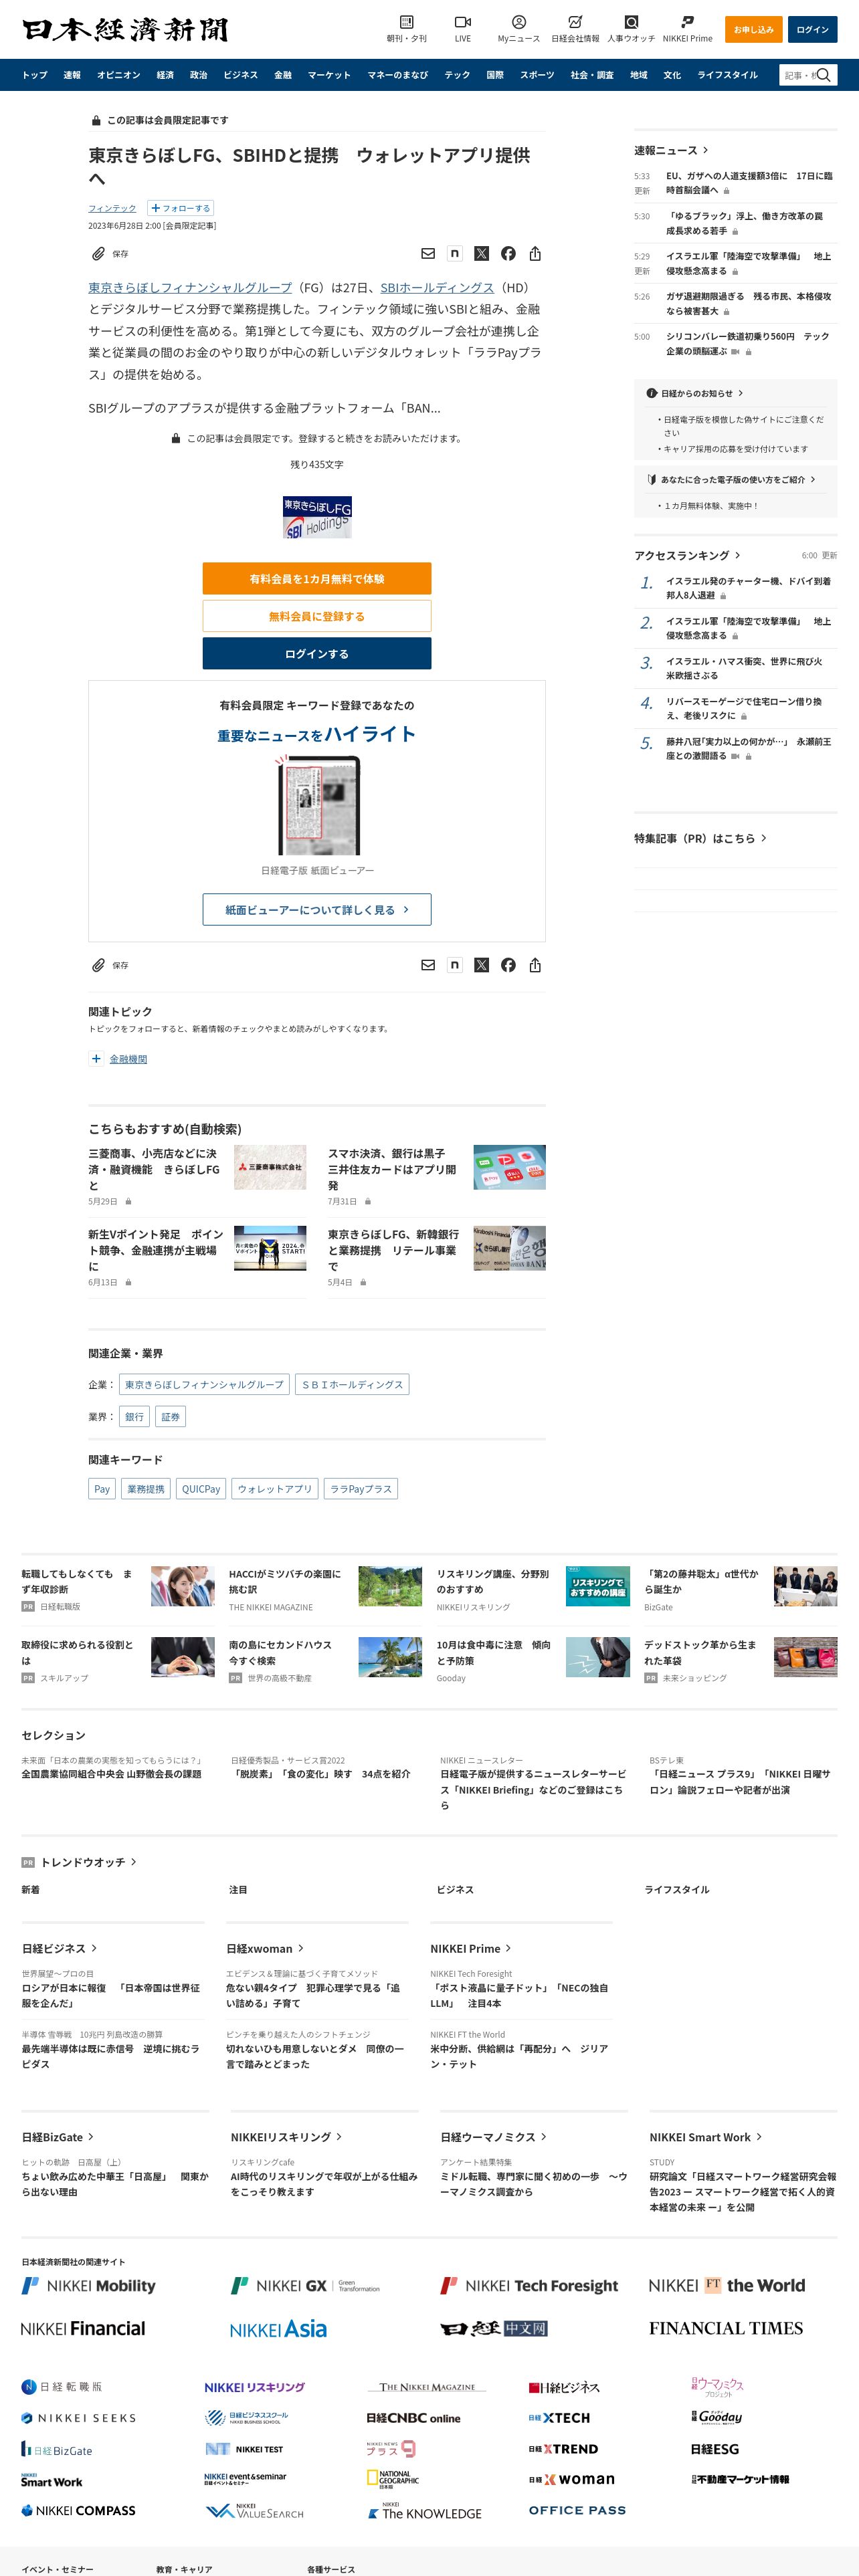Viewport: 859px width, 2576px height.
Task: Open the Myニュース profile icon
Action: coord(518,22)
